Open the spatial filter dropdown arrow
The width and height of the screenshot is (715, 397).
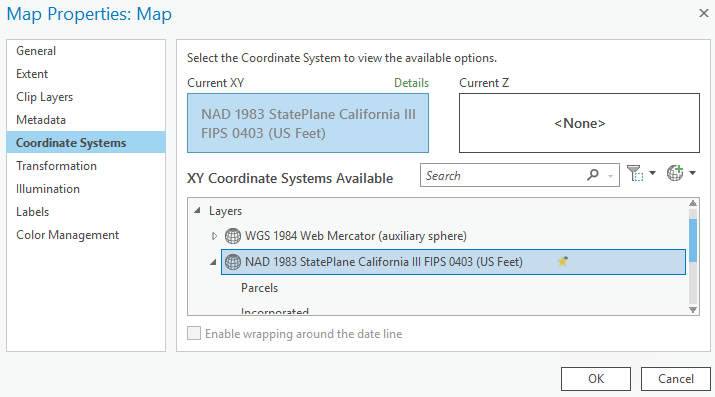pyautogui.click(x=652, y=173)
